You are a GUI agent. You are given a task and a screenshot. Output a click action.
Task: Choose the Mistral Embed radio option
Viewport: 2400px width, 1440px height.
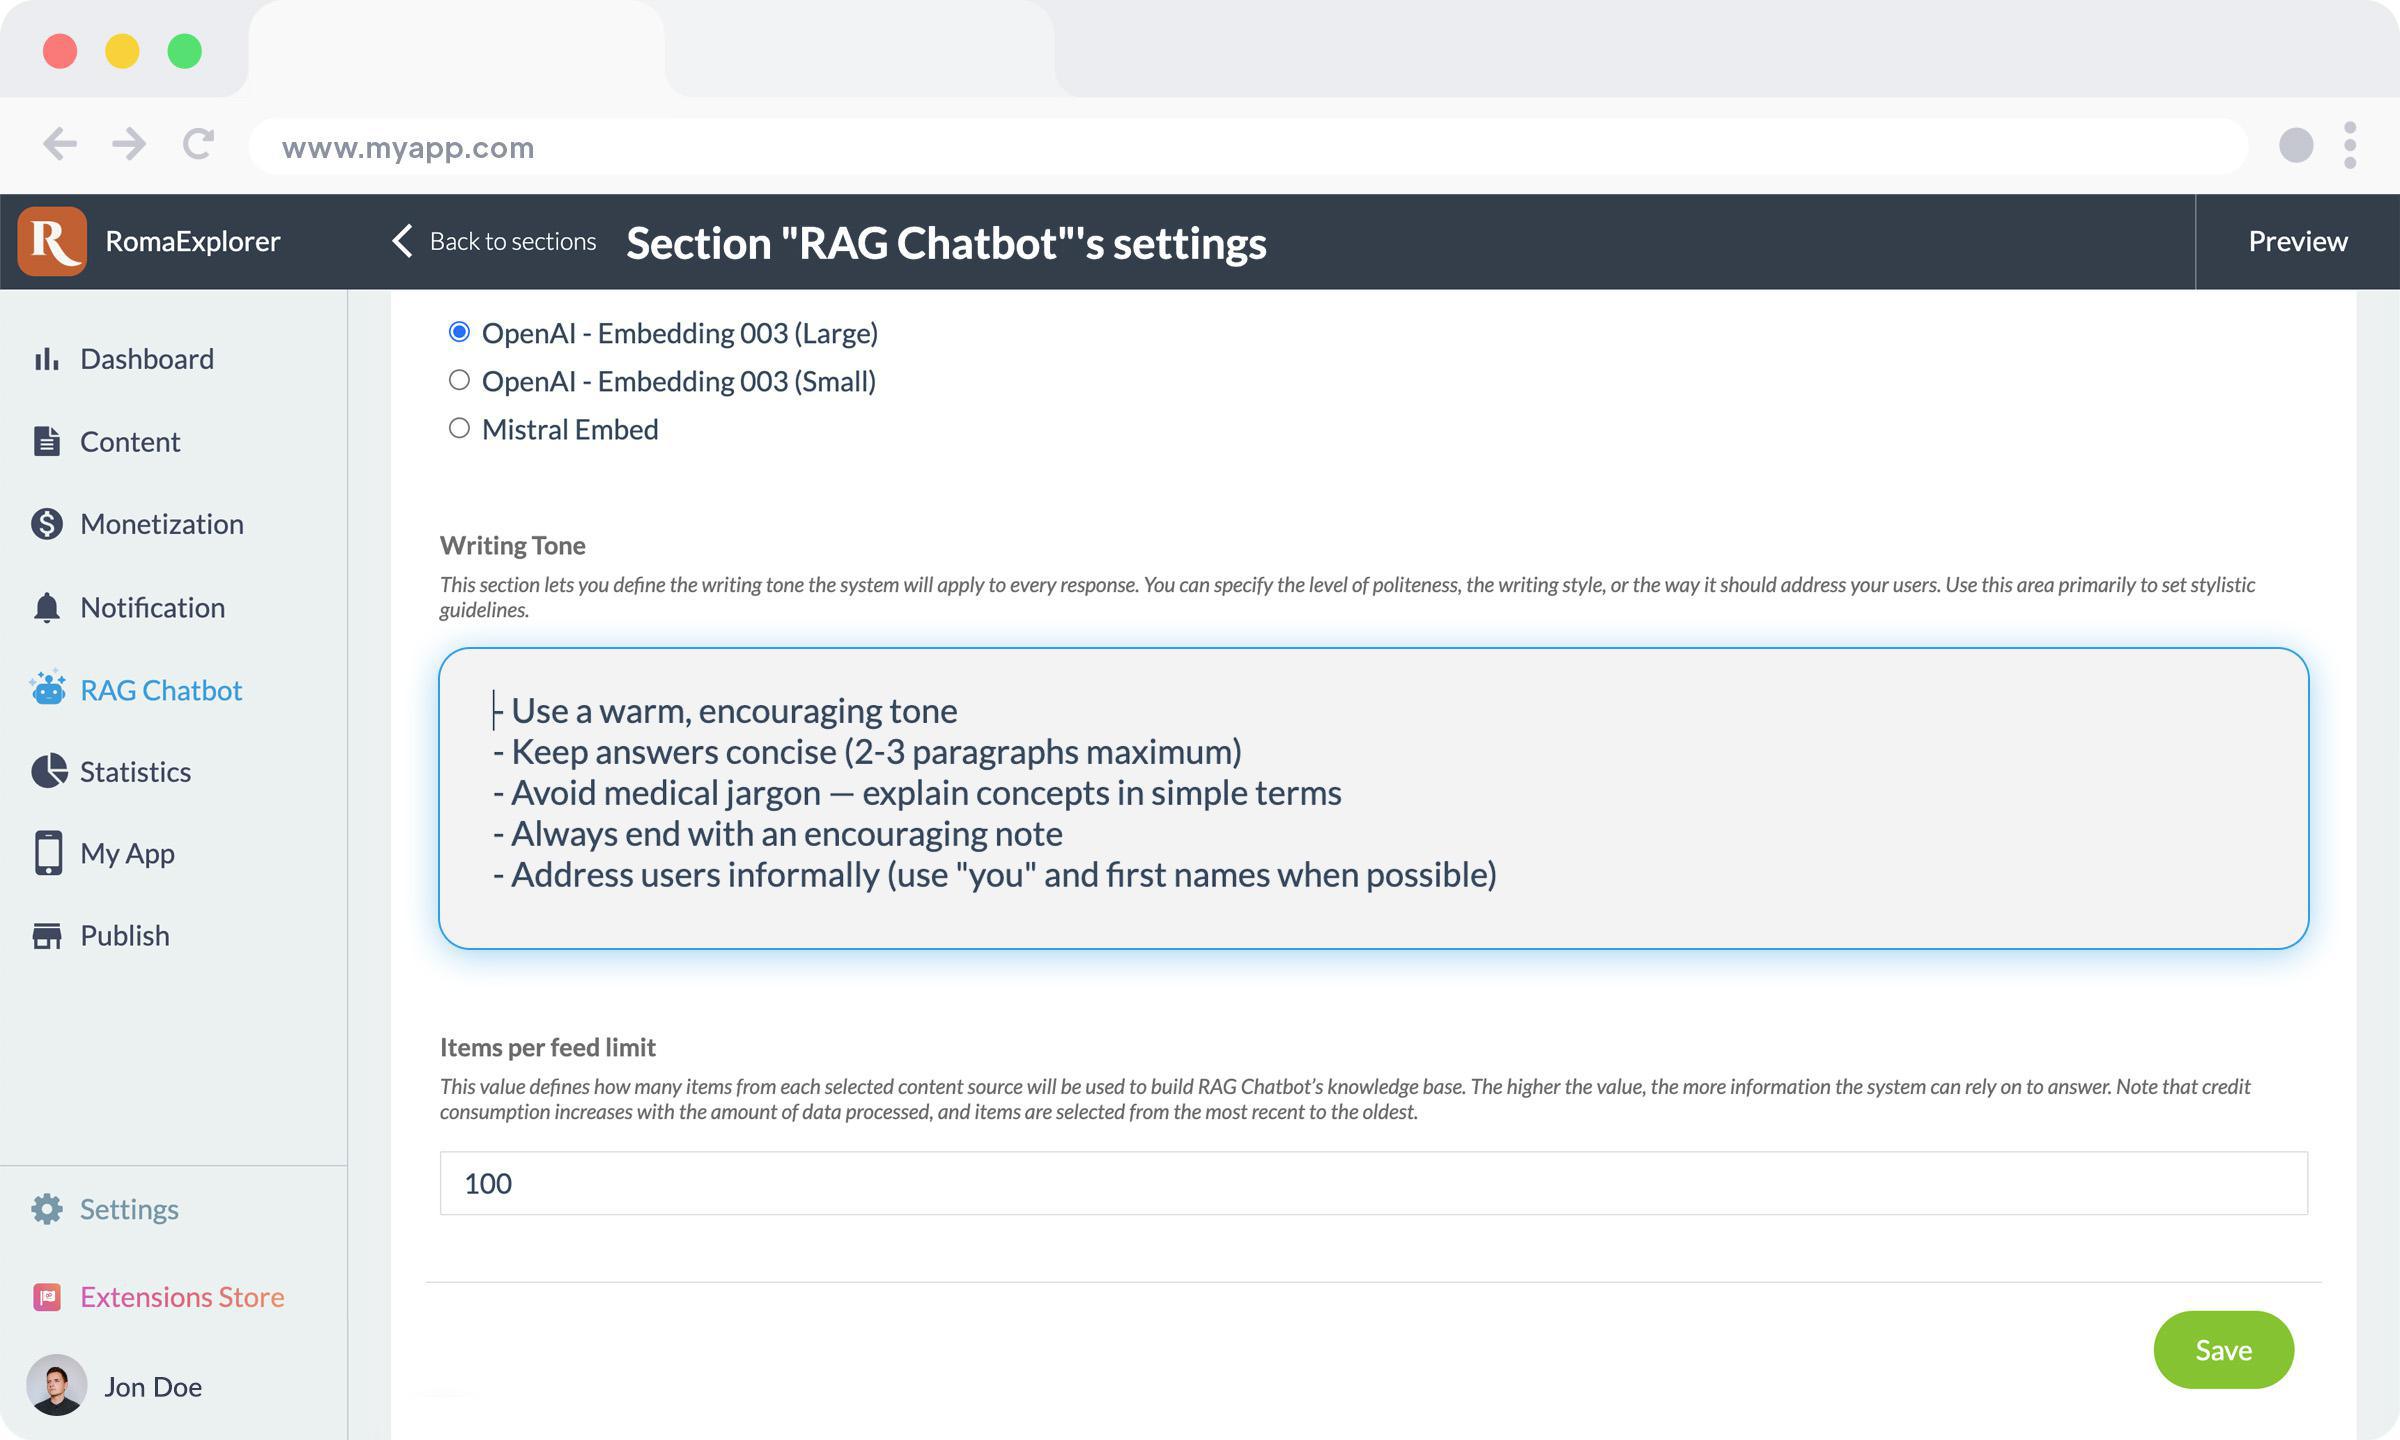459,428
